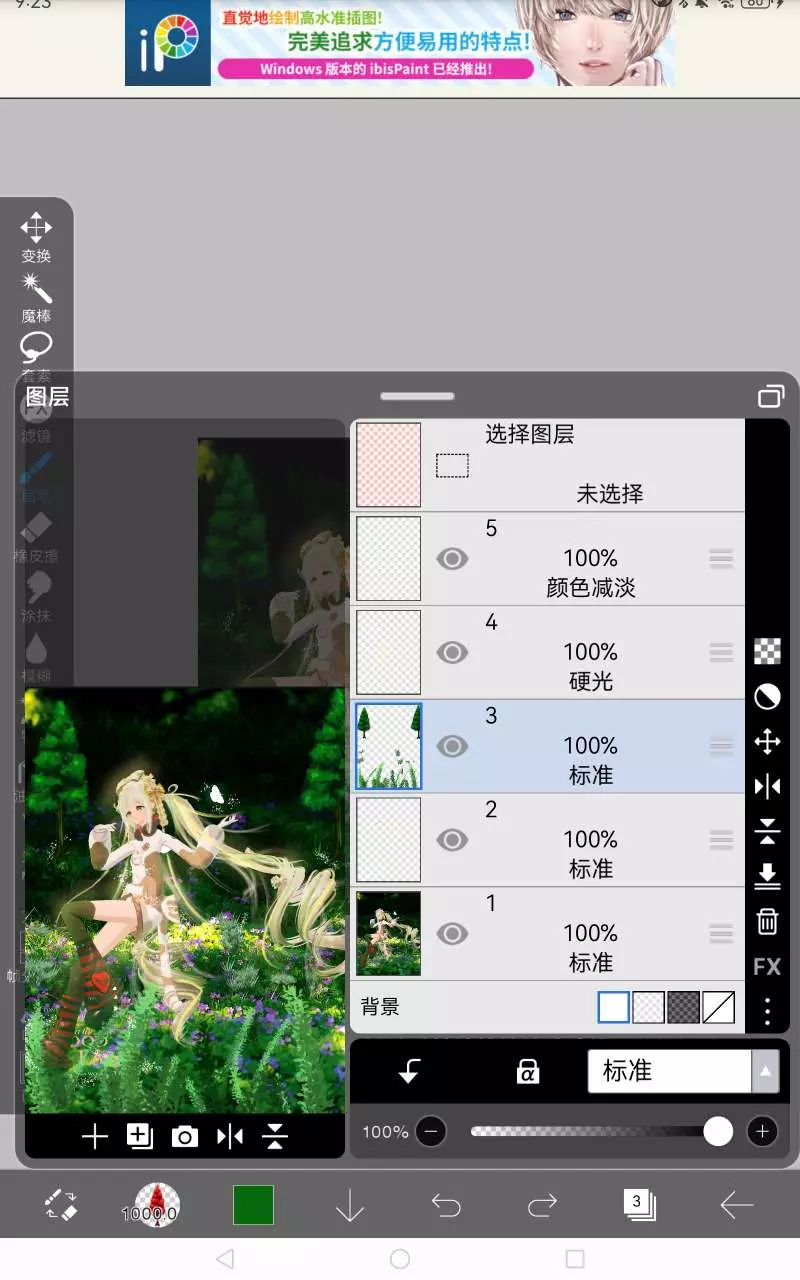Tap Android recent apps button
800x1280 pixels.
coord(575,1258)
